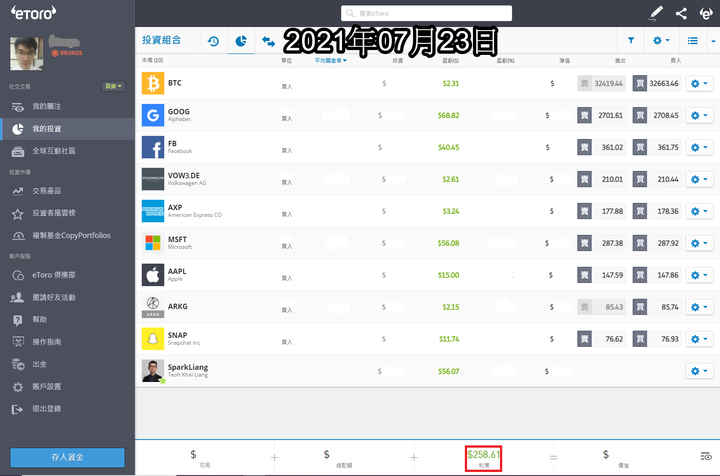
Task: Click SNAP sell price 76.62
Action: coord(602,339)
